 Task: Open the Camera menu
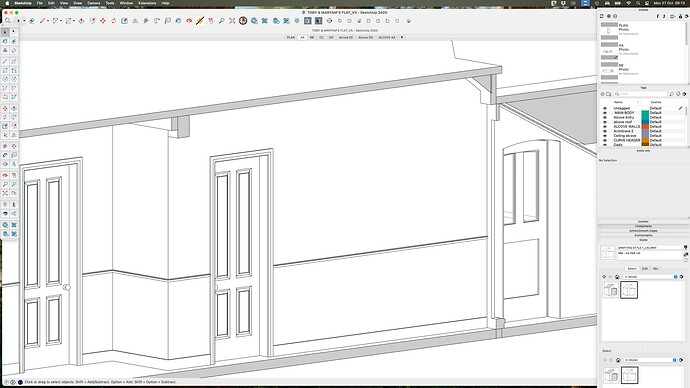[94, 3]
